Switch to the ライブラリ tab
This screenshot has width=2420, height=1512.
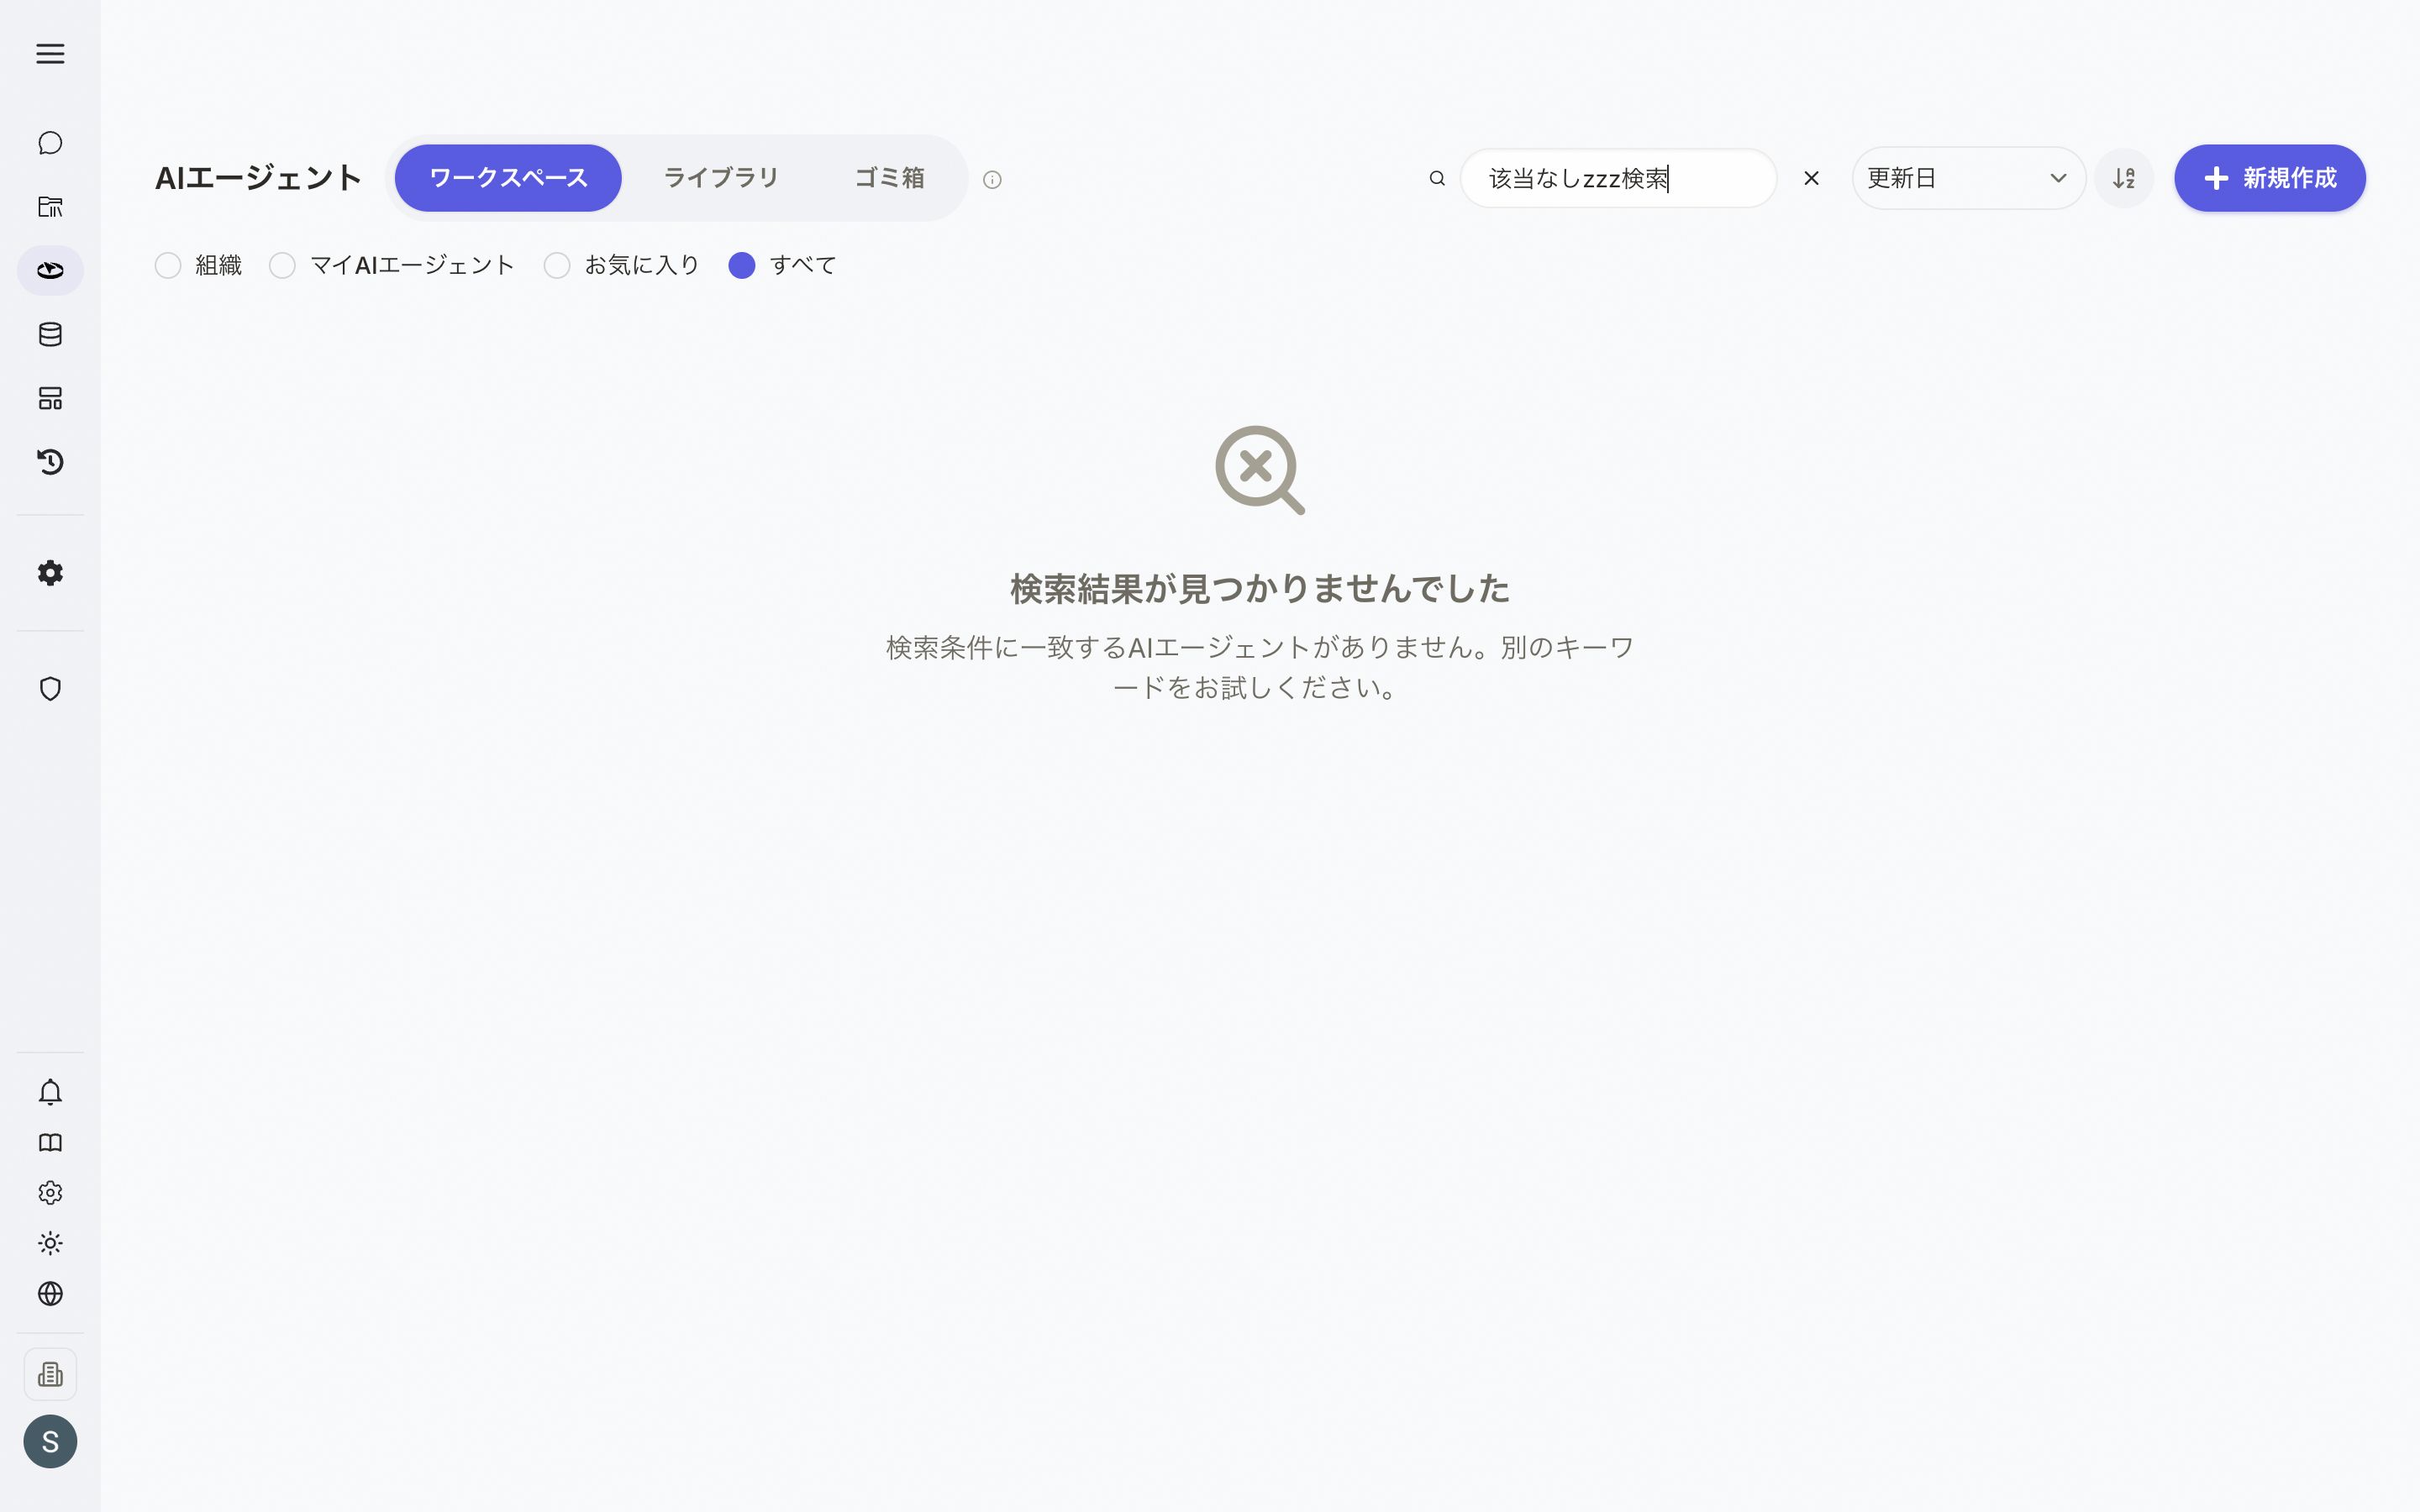coord(721,178)
